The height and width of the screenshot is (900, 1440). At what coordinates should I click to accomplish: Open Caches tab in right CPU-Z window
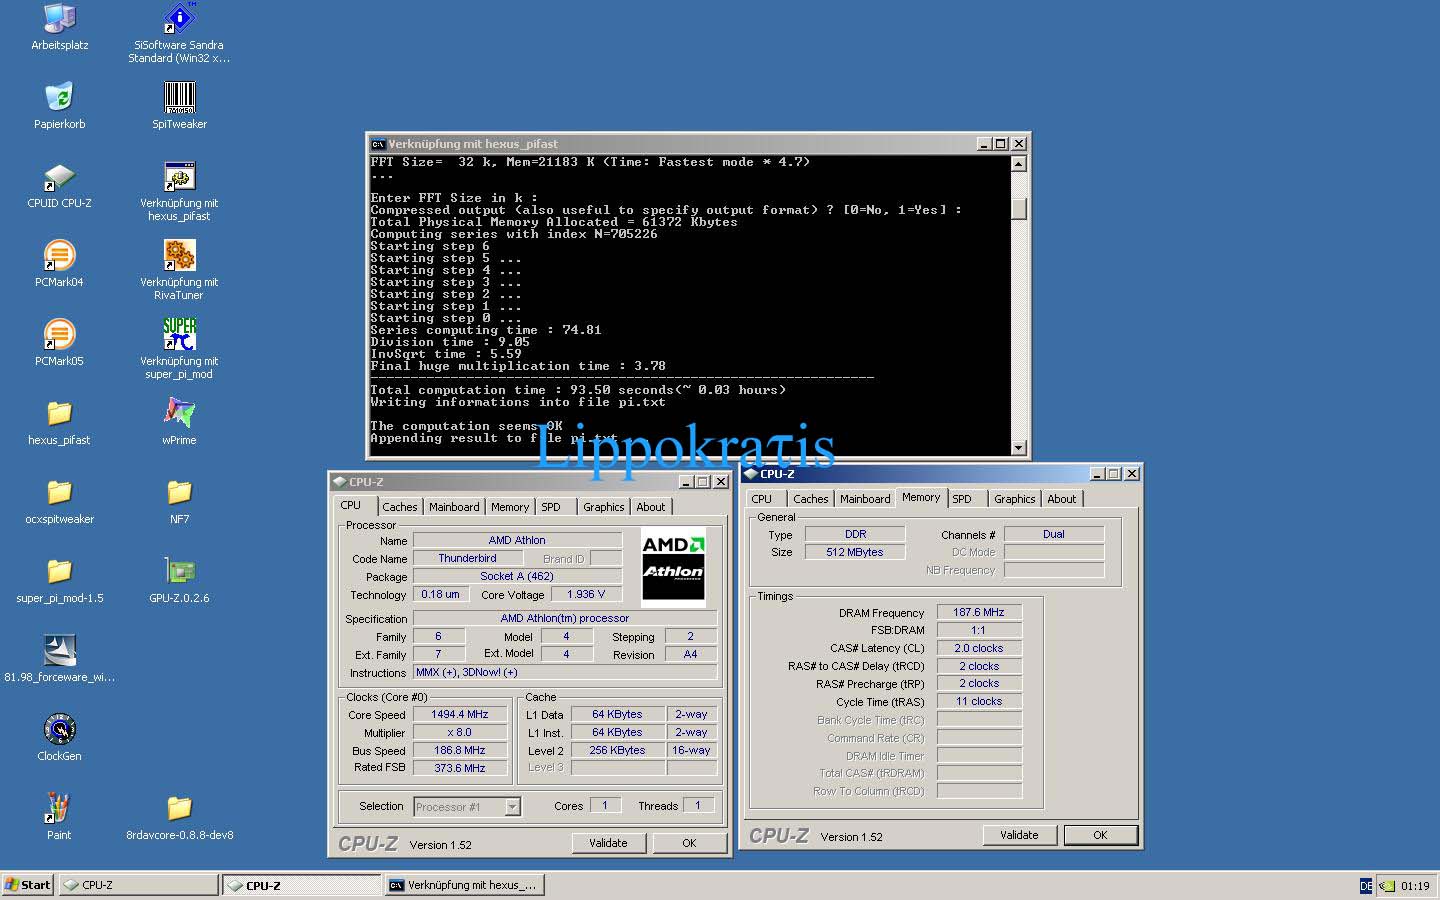(x=811, y=499)
